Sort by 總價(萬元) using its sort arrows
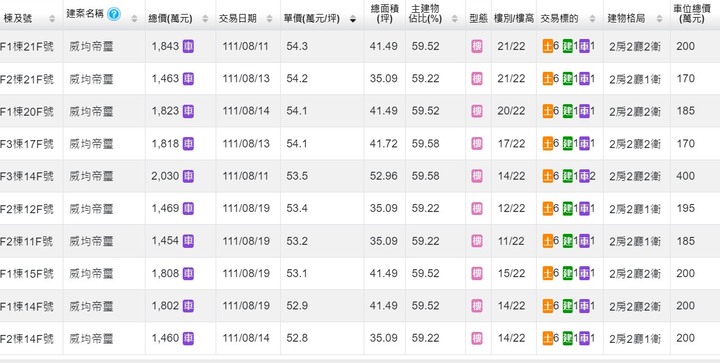The height and width of the screenshot is (363, 720). coord(205,19)
